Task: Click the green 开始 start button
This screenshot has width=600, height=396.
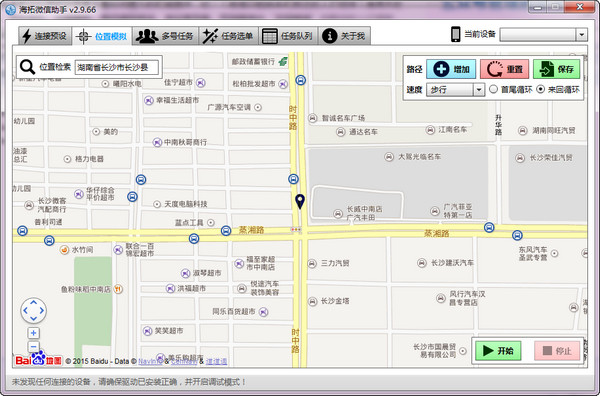Action: click(x=498, y=350)
